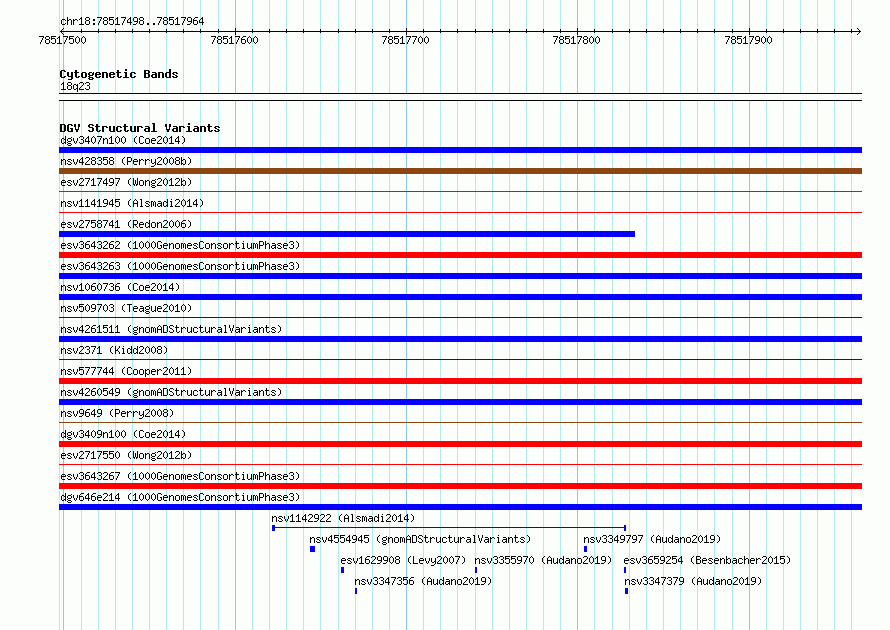Screen dimensions: 890x630
Task: Select esv3643267 (1000GenomesConsortiumPhase3) label
Action: pos(180,476)
